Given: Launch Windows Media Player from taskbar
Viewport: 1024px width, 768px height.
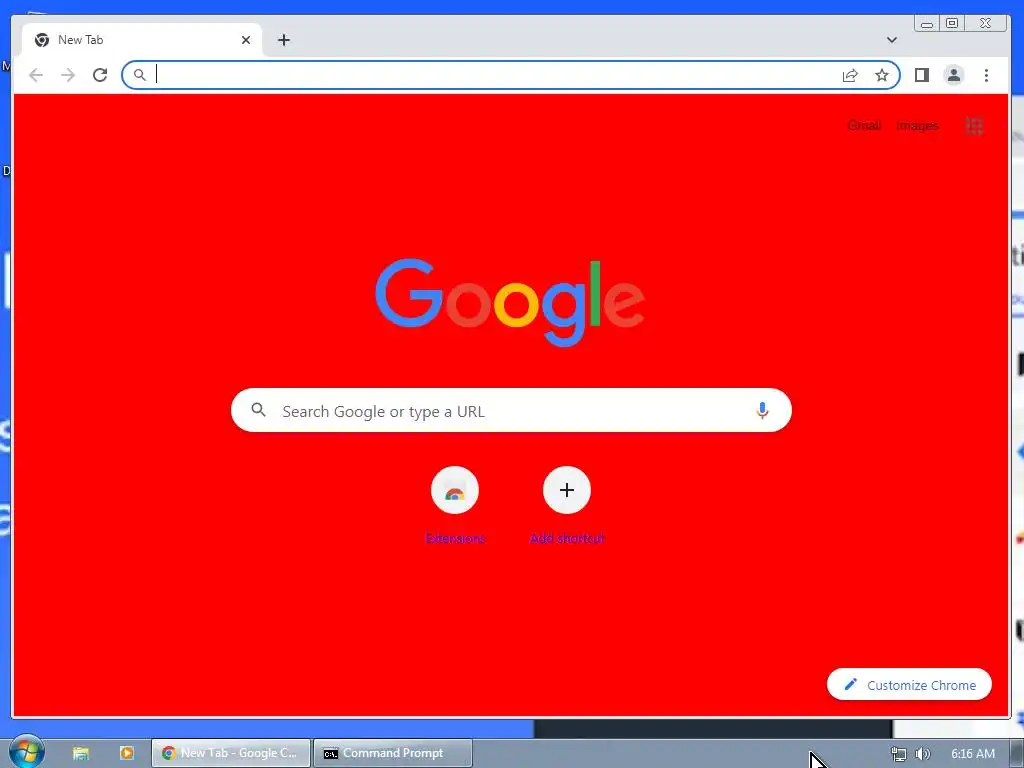Looking at the screenshot, I should (x=127, y=753).
